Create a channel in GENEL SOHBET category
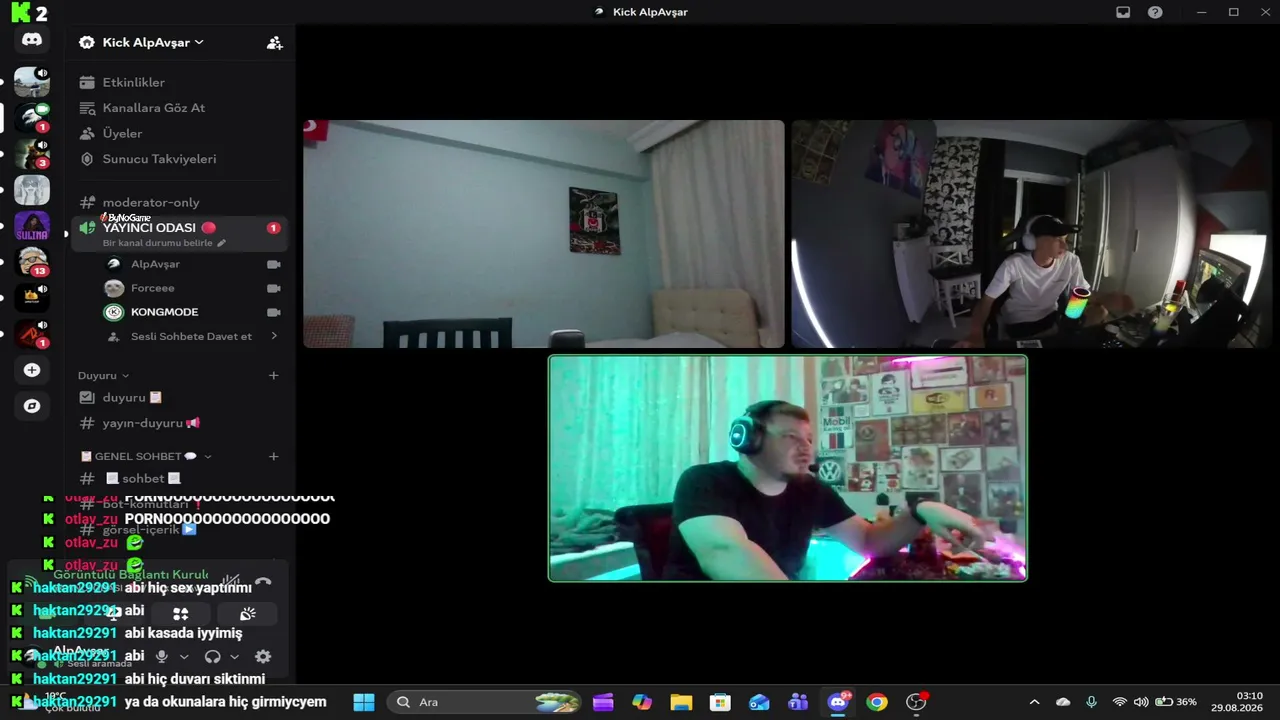This screenshot has width=1280, height=720. pyautogui.click(x=273, y=456)
